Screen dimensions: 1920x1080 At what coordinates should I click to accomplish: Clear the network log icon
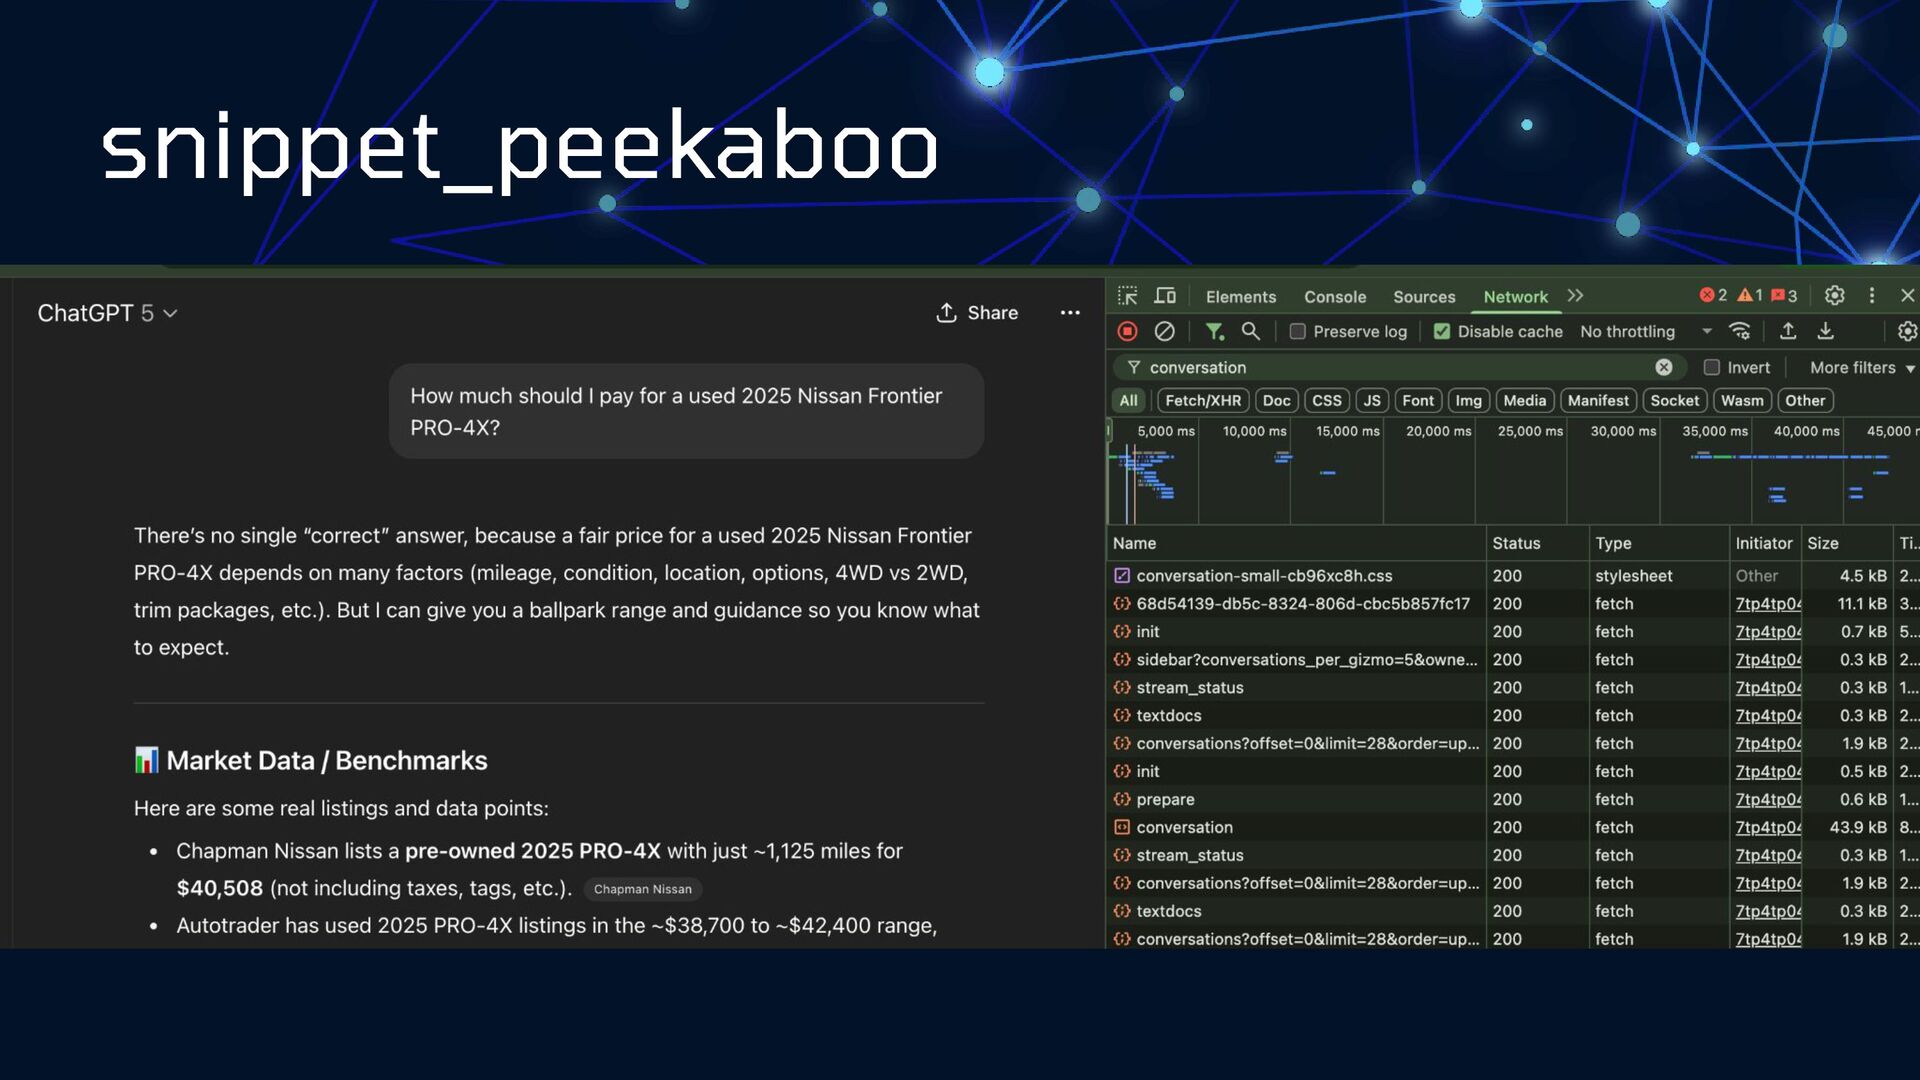pyautogui.click(x=1164, y=331)
